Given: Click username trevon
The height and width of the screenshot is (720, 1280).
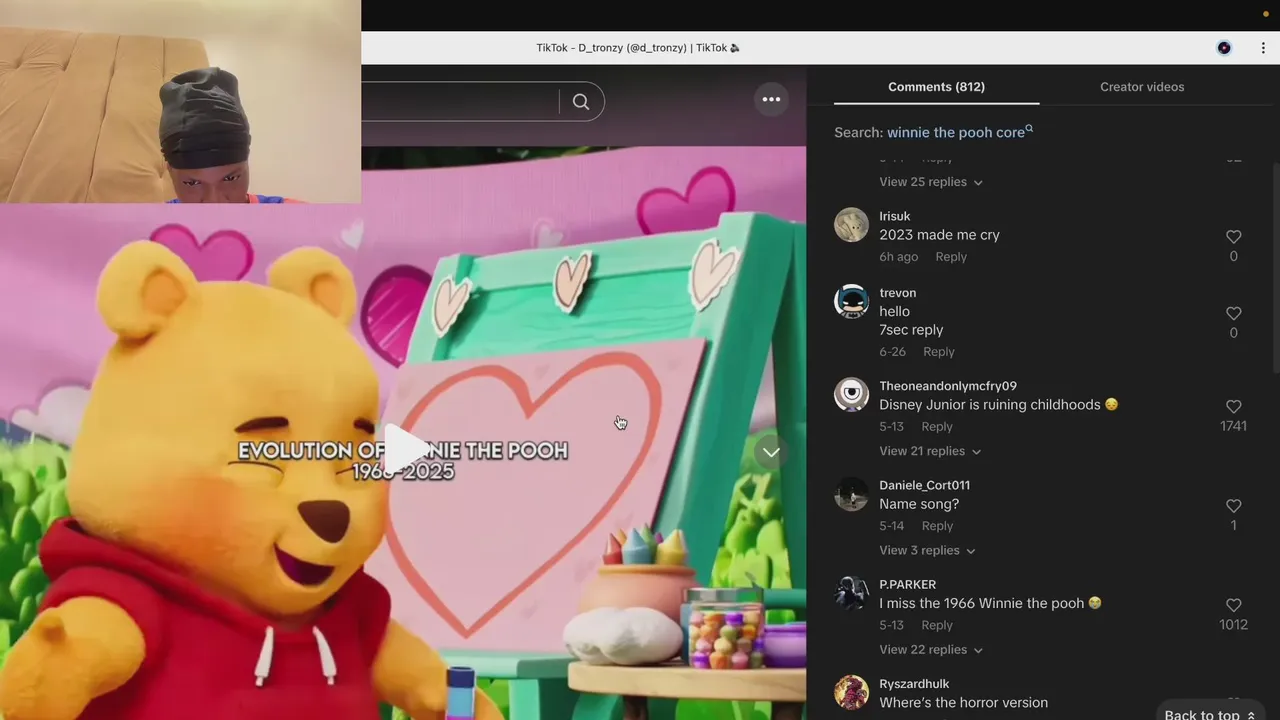Looking at the screenshot, I should tap(898, 293).
